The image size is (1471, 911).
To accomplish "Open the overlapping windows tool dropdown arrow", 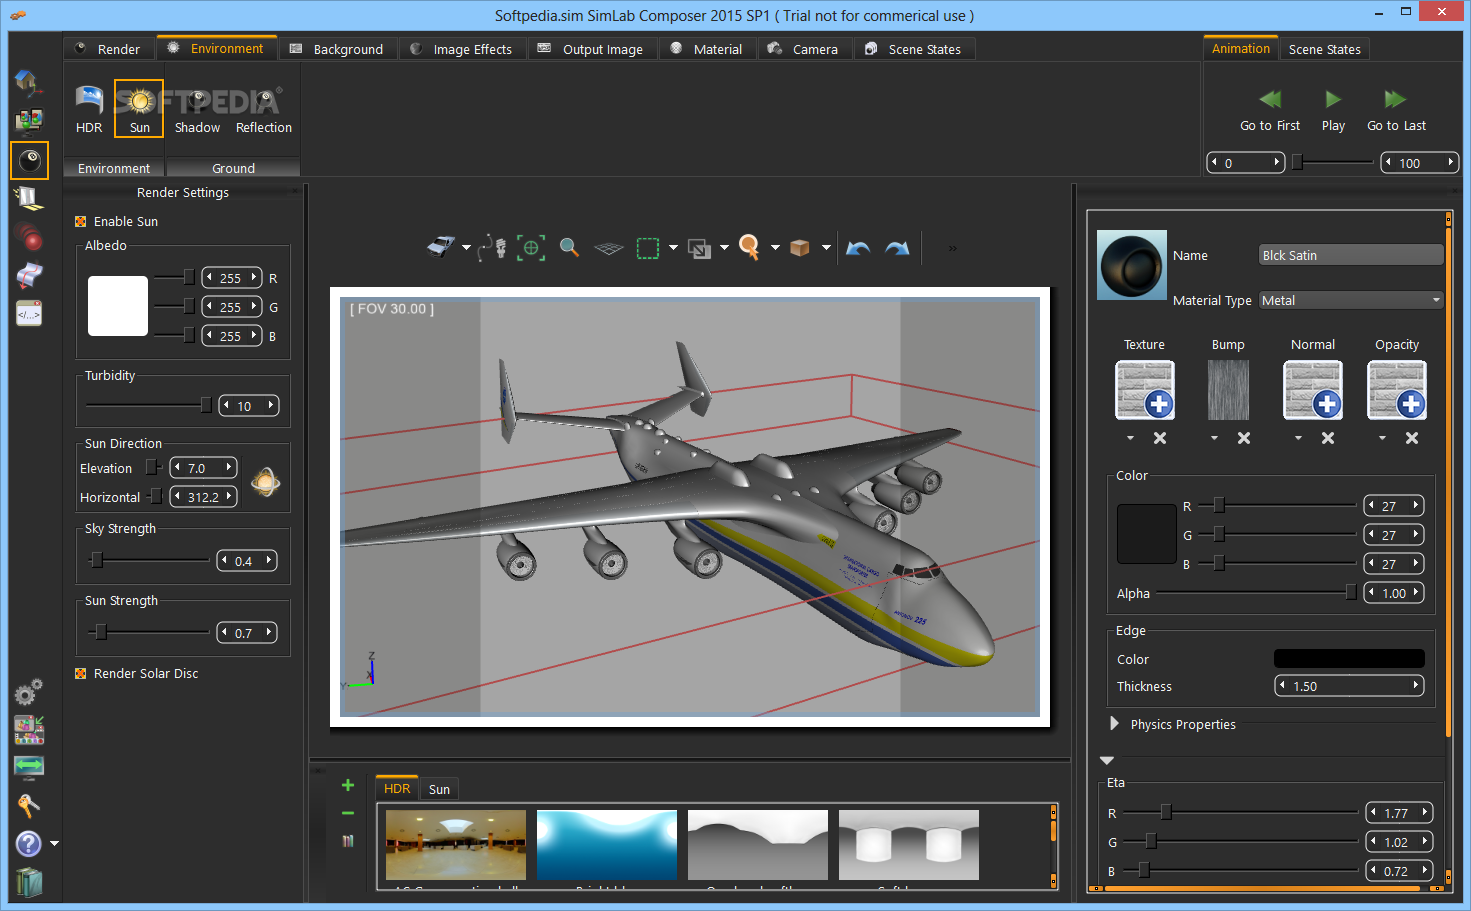I will tap(724, 247).
